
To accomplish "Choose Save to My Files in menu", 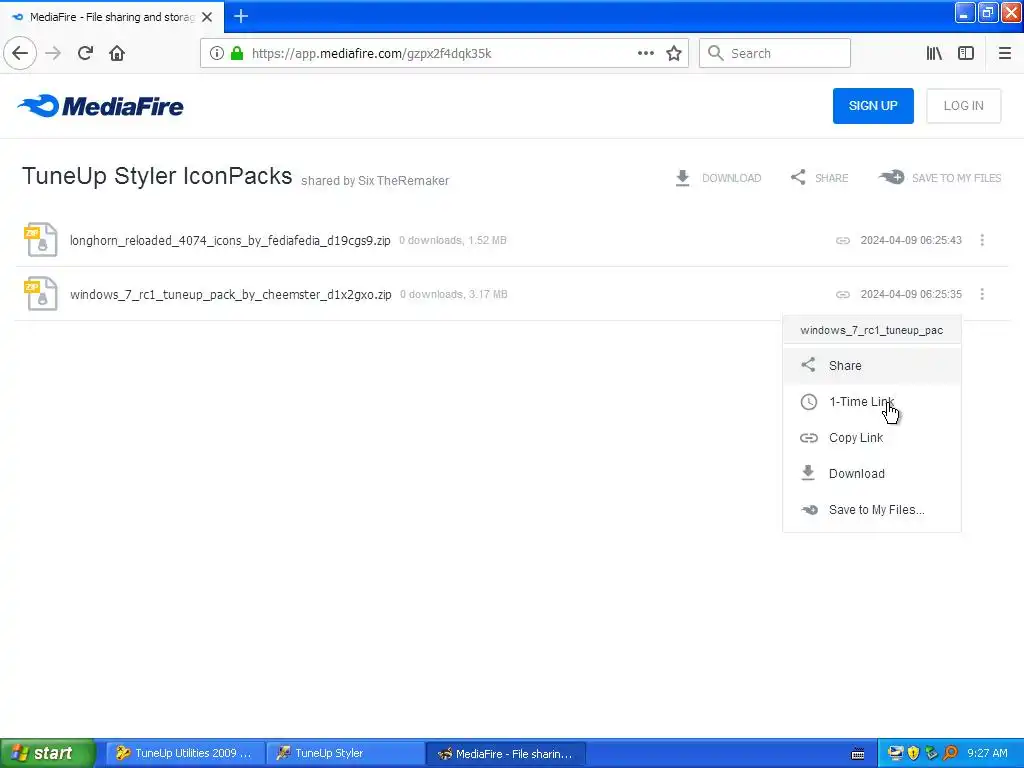I will (872, 509).
